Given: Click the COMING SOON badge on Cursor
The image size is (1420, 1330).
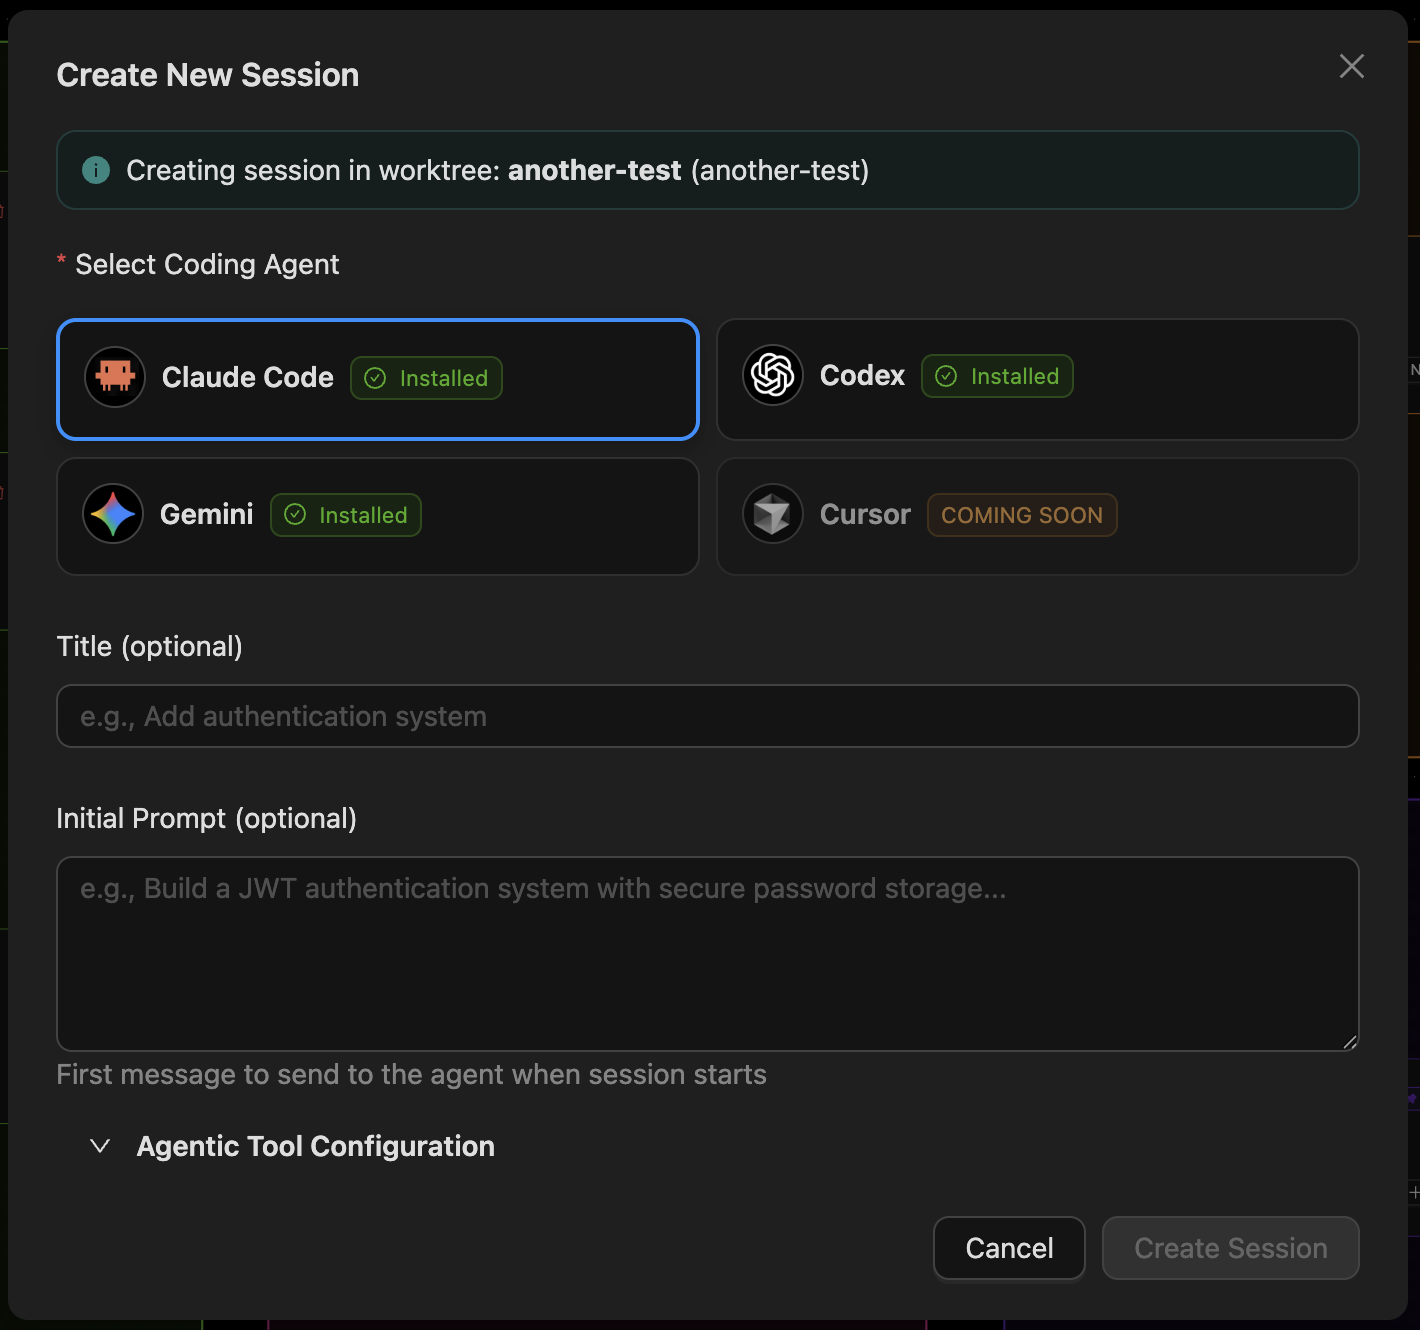Looking at the screenshot, I should pyautogui.click(x=1021, y=514).
